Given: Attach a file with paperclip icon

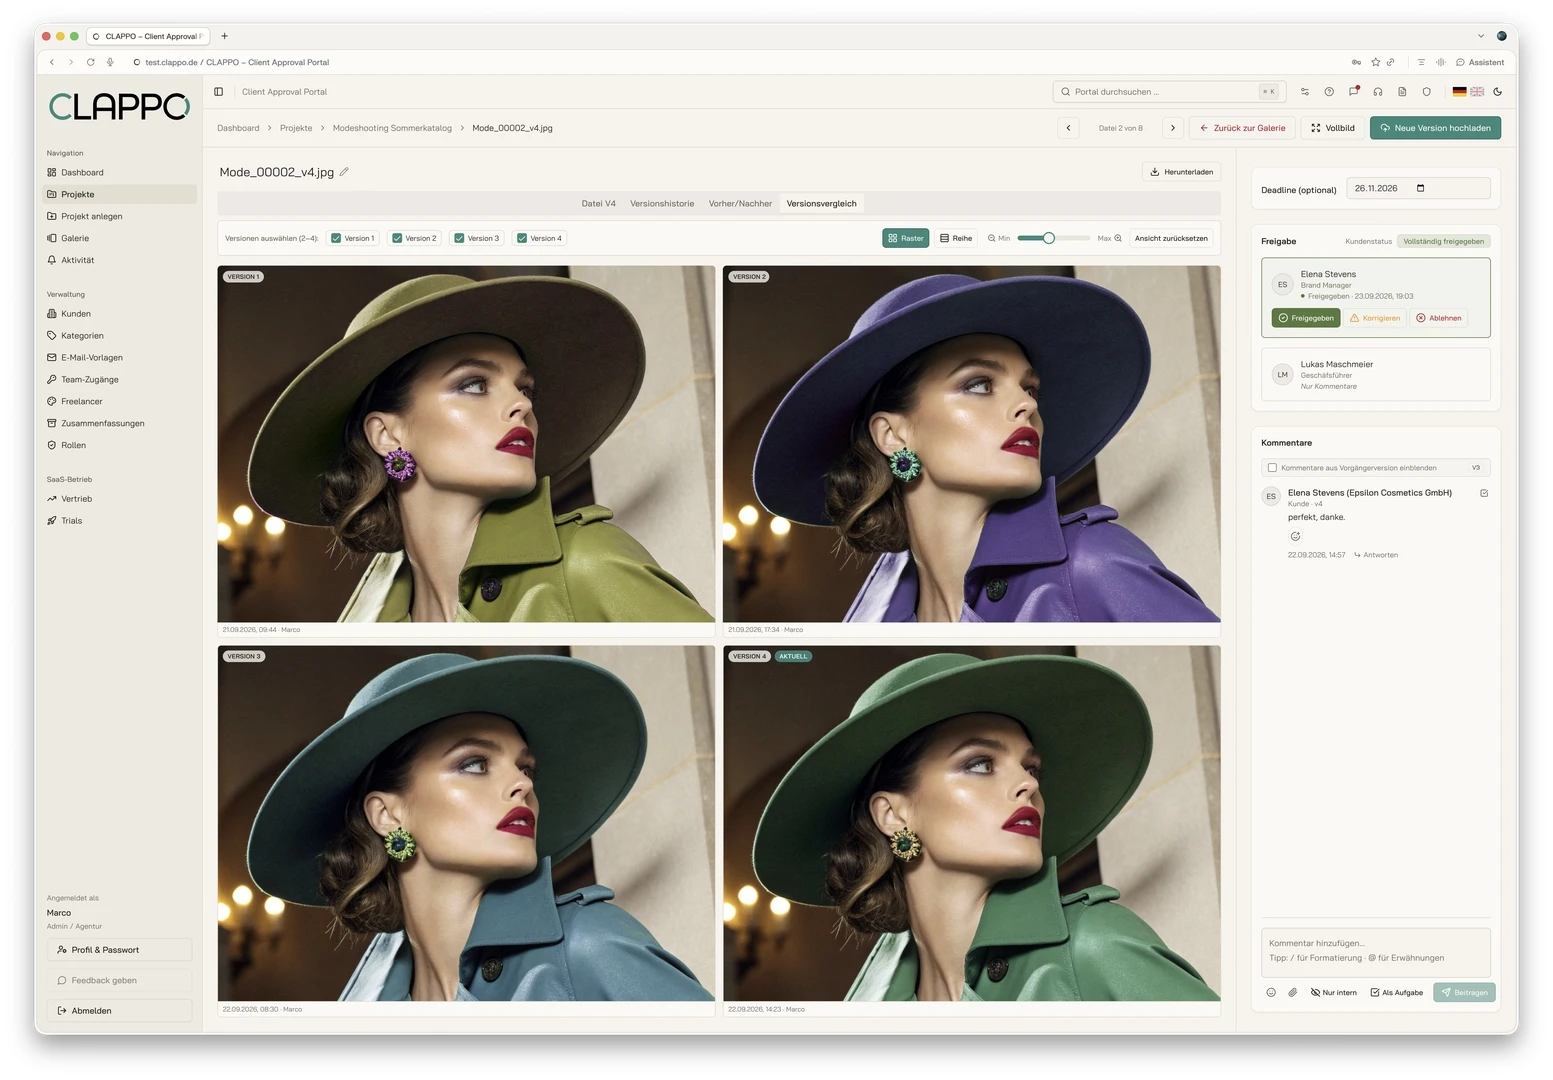Looking at the screenshot, I should 1293,993.
